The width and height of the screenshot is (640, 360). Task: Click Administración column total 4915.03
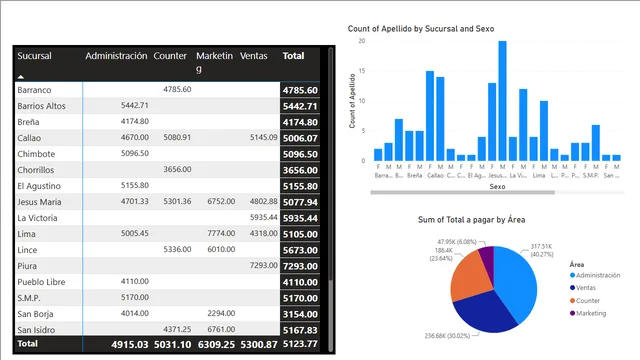tap(130, 344)
